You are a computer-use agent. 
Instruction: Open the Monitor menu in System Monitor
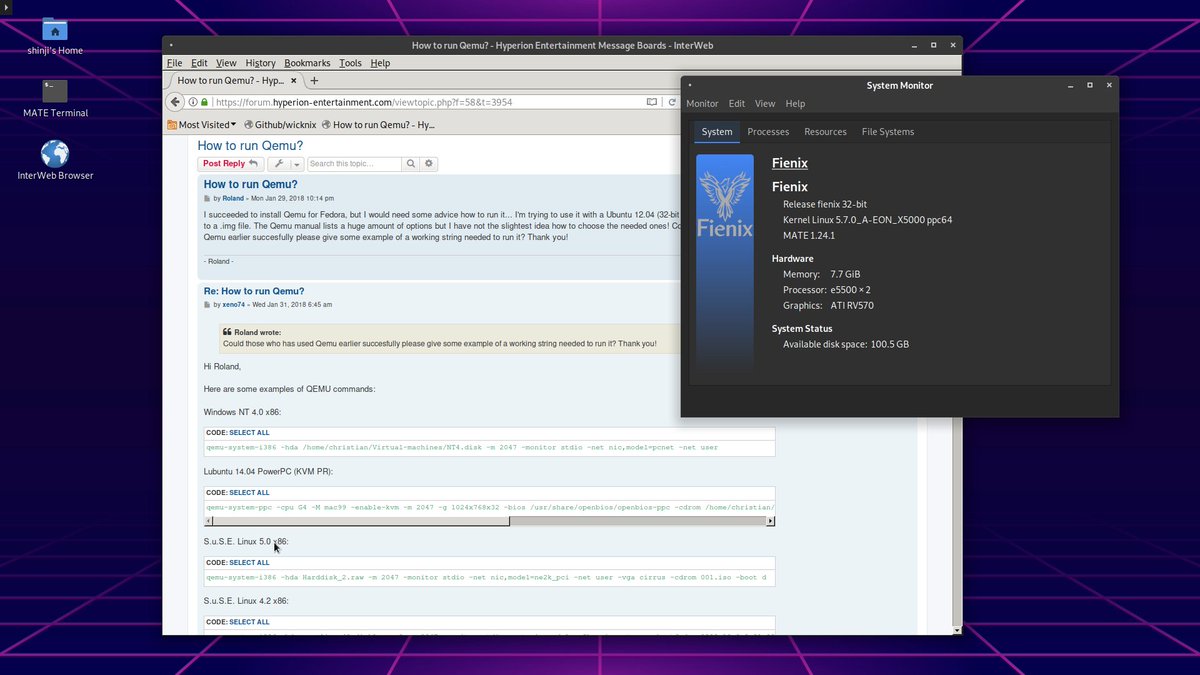(702, 104)
